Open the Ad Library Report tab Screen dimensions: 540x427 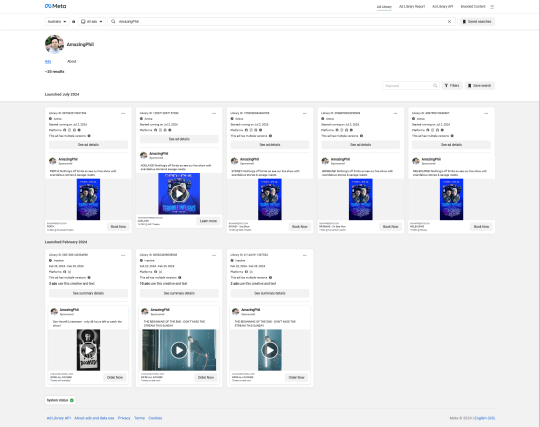pos(412,7)
